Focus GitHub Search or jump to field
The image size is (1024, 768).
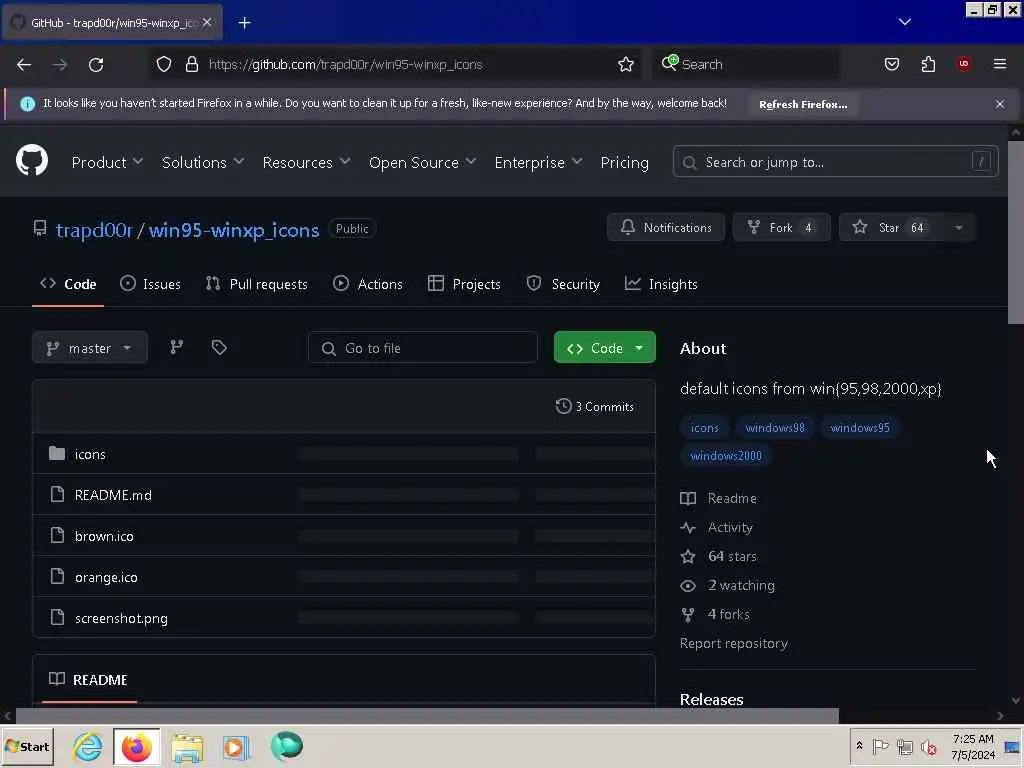835,162
